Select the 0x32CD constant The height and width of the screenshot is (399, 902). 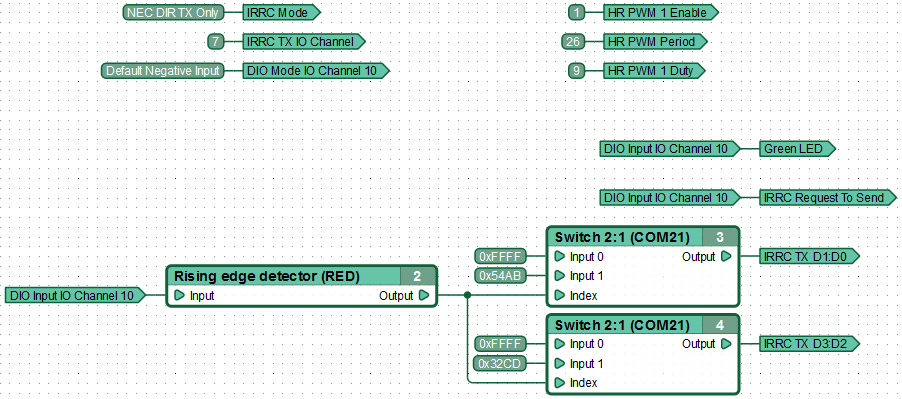[500, 363]
